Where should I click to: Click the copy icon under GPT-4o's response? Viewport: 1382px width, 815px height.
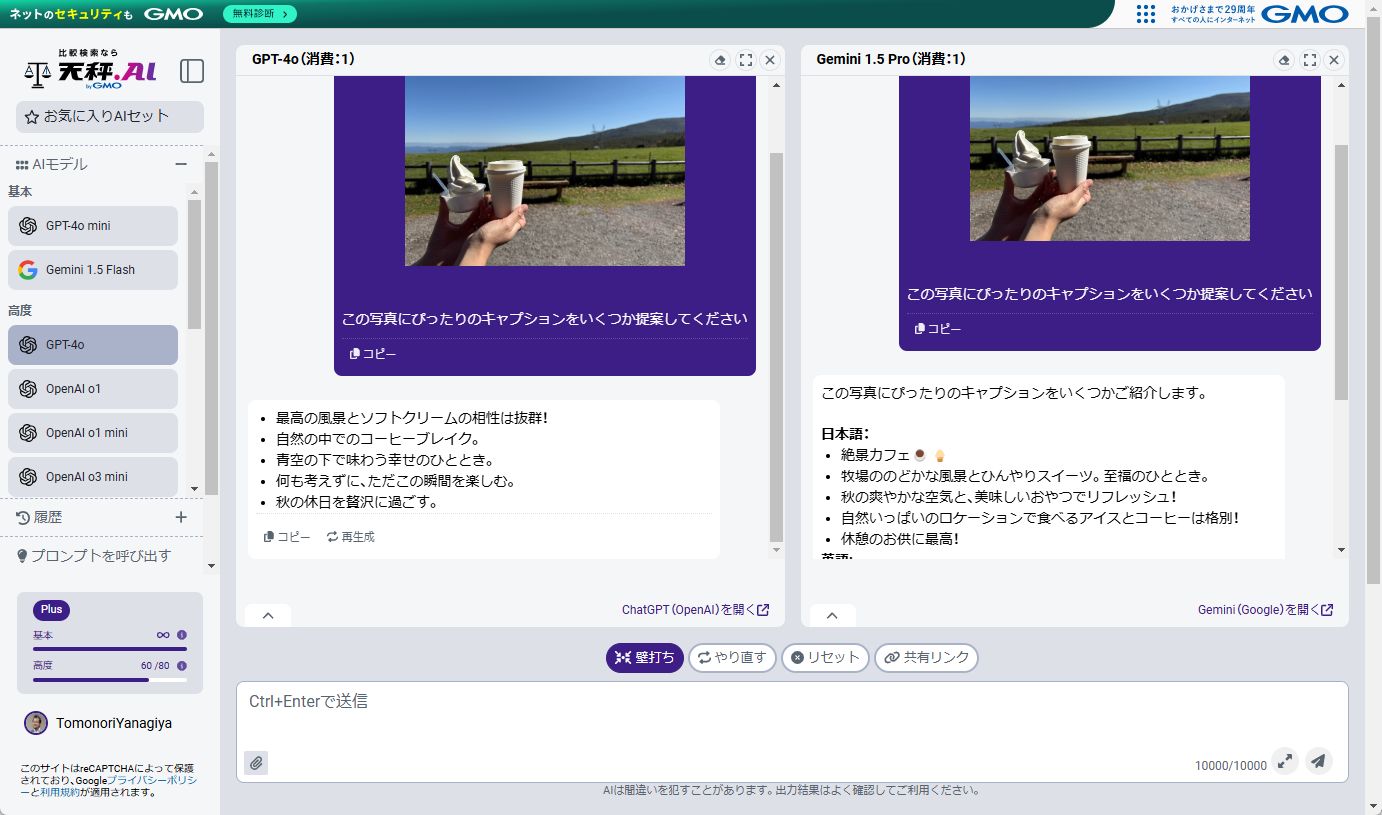[287, 536]
